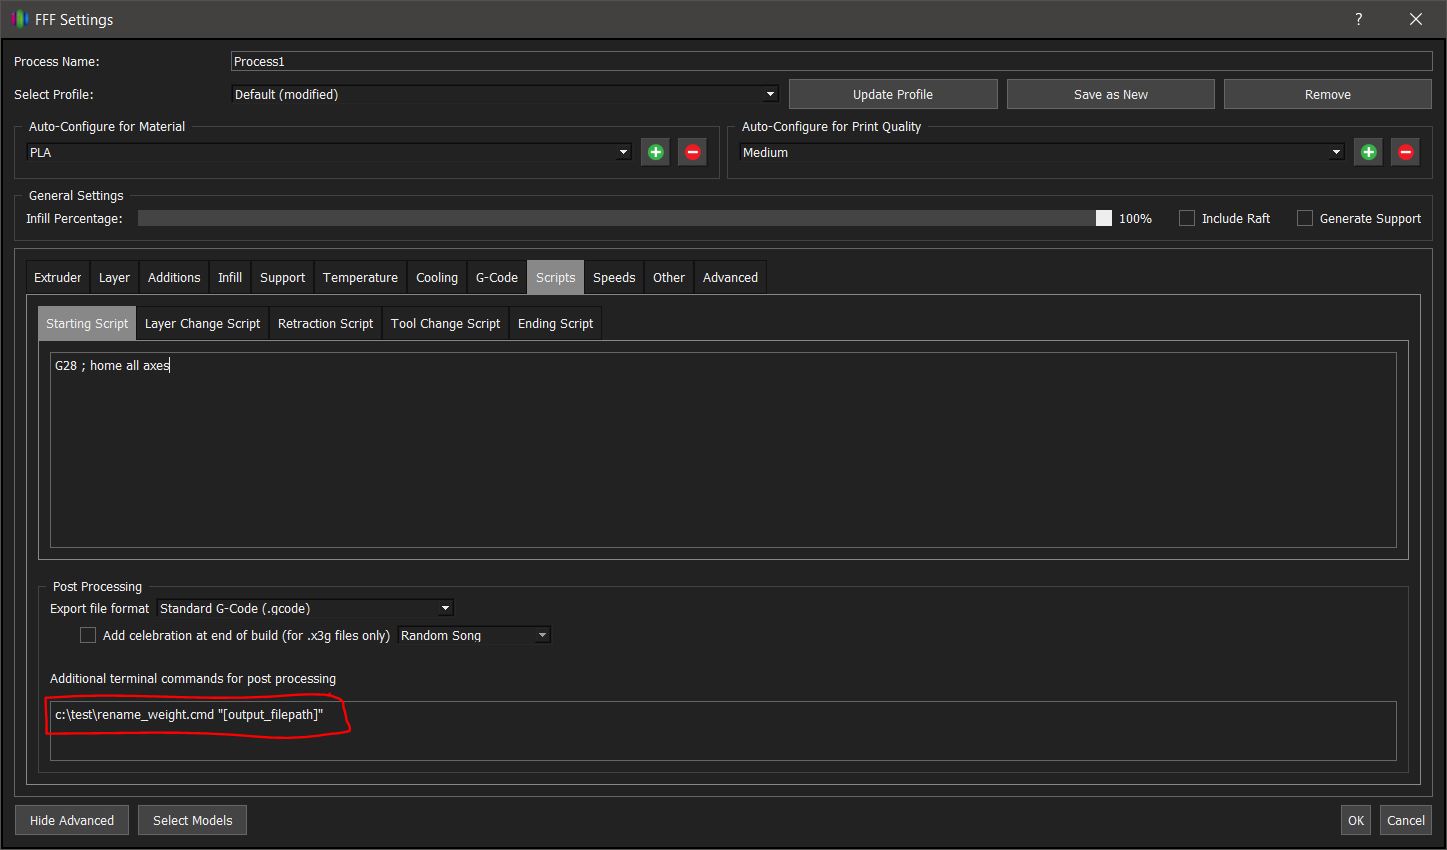Switch to the Advanced tab
This screenshot has height=850, width=1447.
click(730, 277)
